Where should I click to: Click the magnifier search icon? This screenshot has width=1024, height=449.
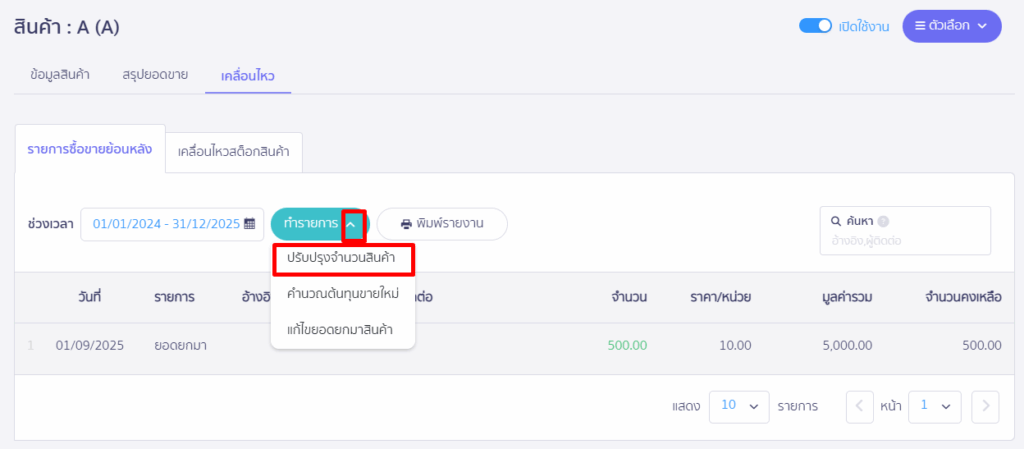(x=835, y=221)
